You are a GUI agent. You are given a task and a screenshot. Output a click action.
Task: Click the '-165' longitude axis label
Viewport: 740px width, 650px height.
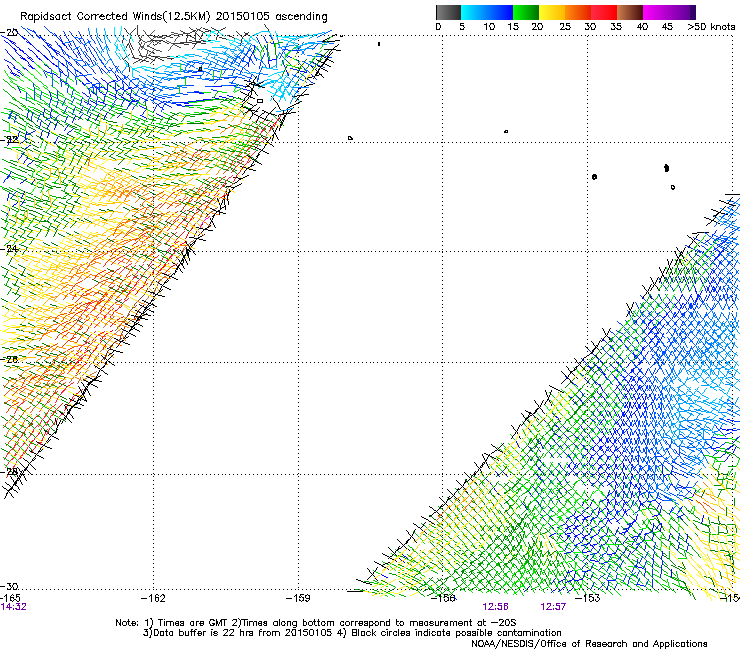click(x=10, y=598)
